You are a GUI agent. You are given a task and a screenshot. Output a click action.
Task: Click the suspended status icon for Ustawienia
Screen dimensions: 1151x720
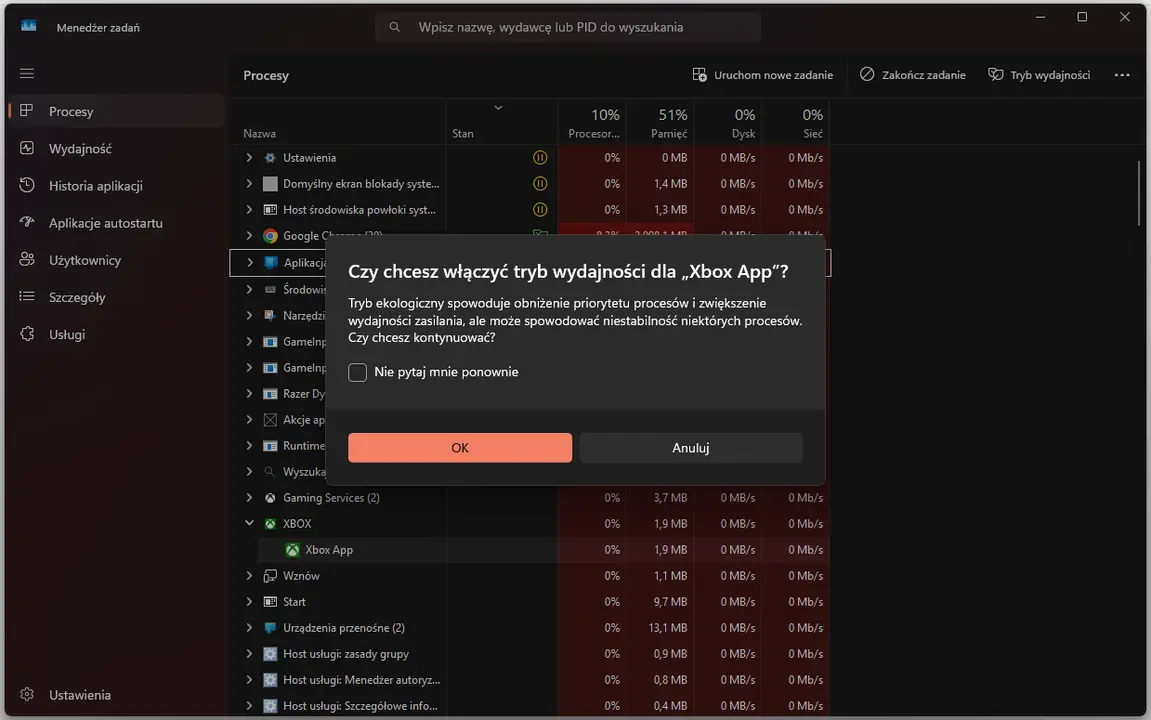tap(540, 158)
